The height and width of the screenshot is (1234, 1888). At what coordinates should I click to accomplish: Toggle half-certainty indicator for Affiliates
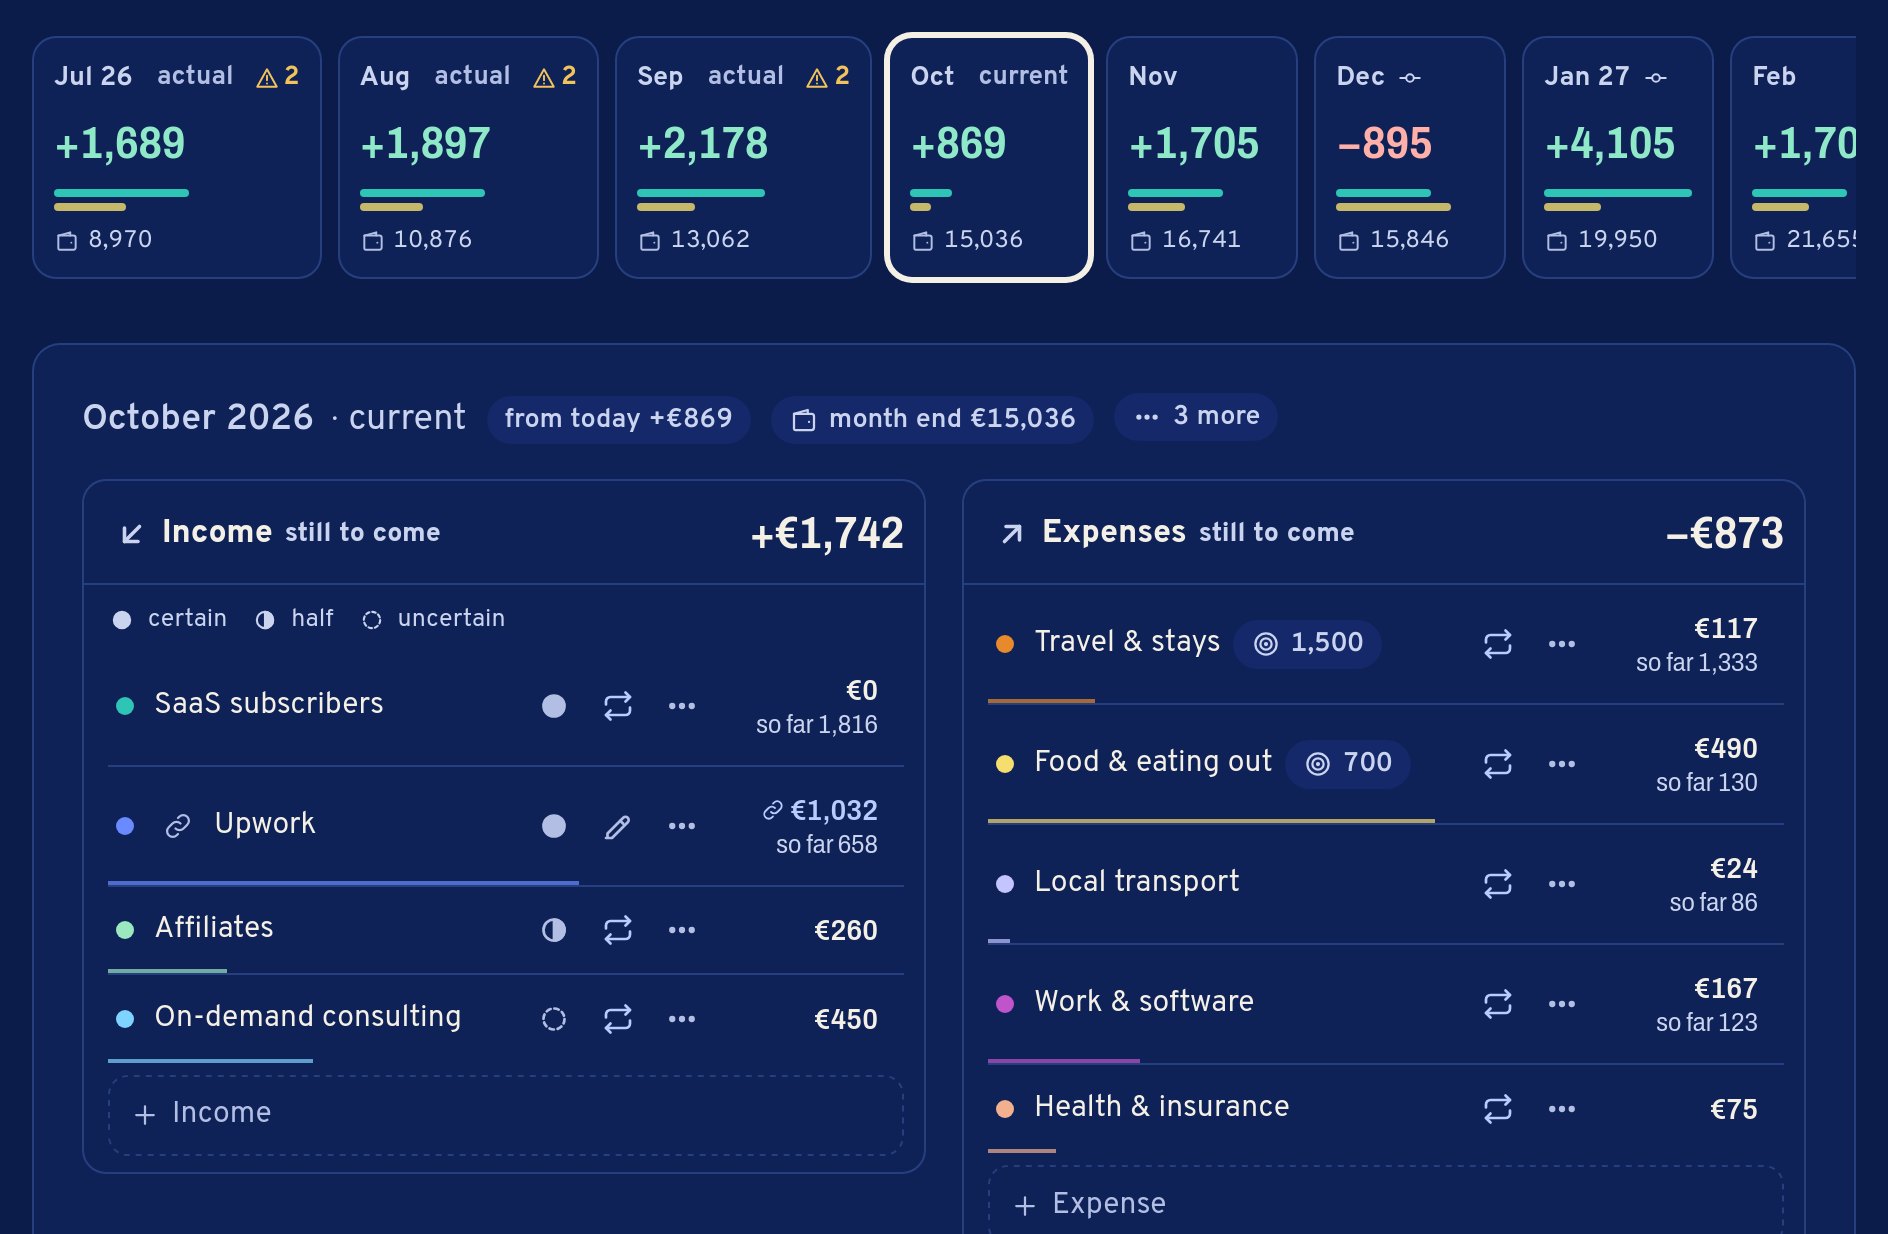(554, 930)
